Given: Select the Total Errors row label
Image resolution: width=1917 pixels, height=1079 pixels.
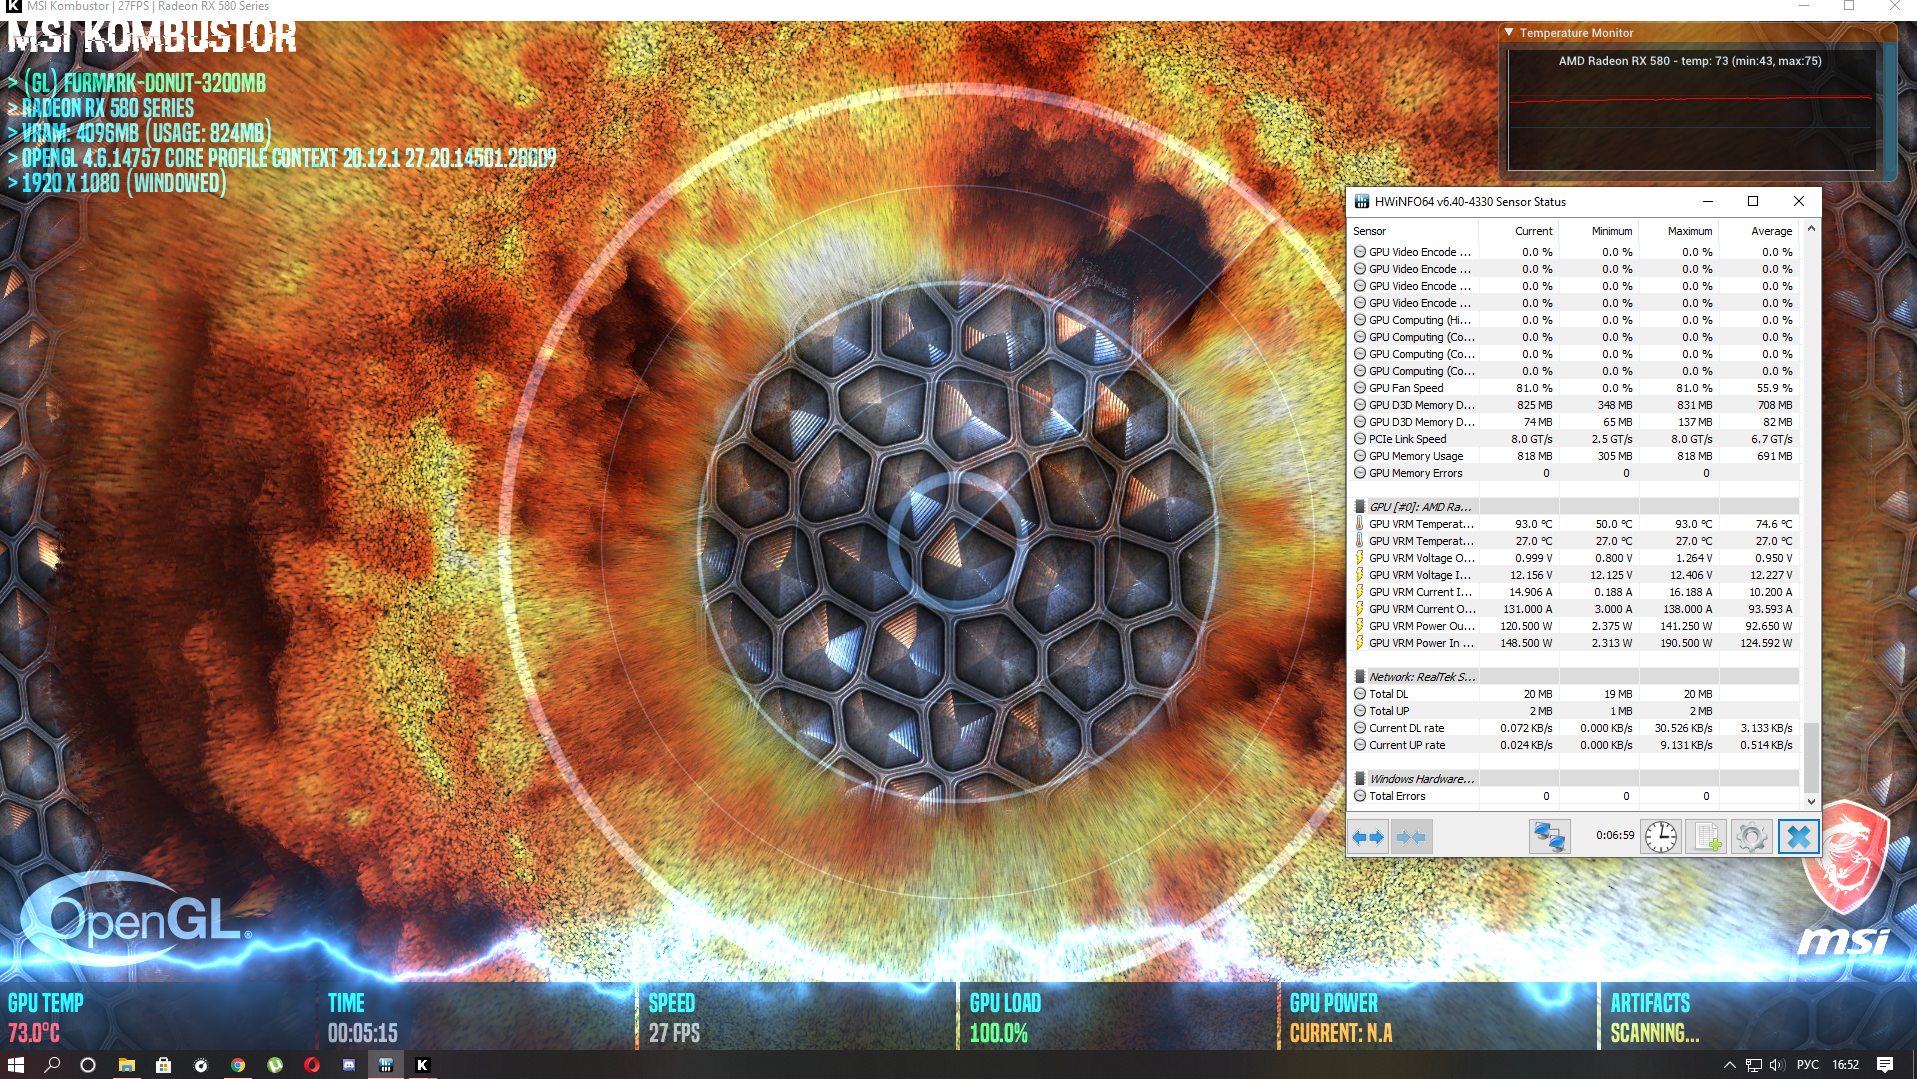Looking at the screenshot, I should pos(1398,796).
